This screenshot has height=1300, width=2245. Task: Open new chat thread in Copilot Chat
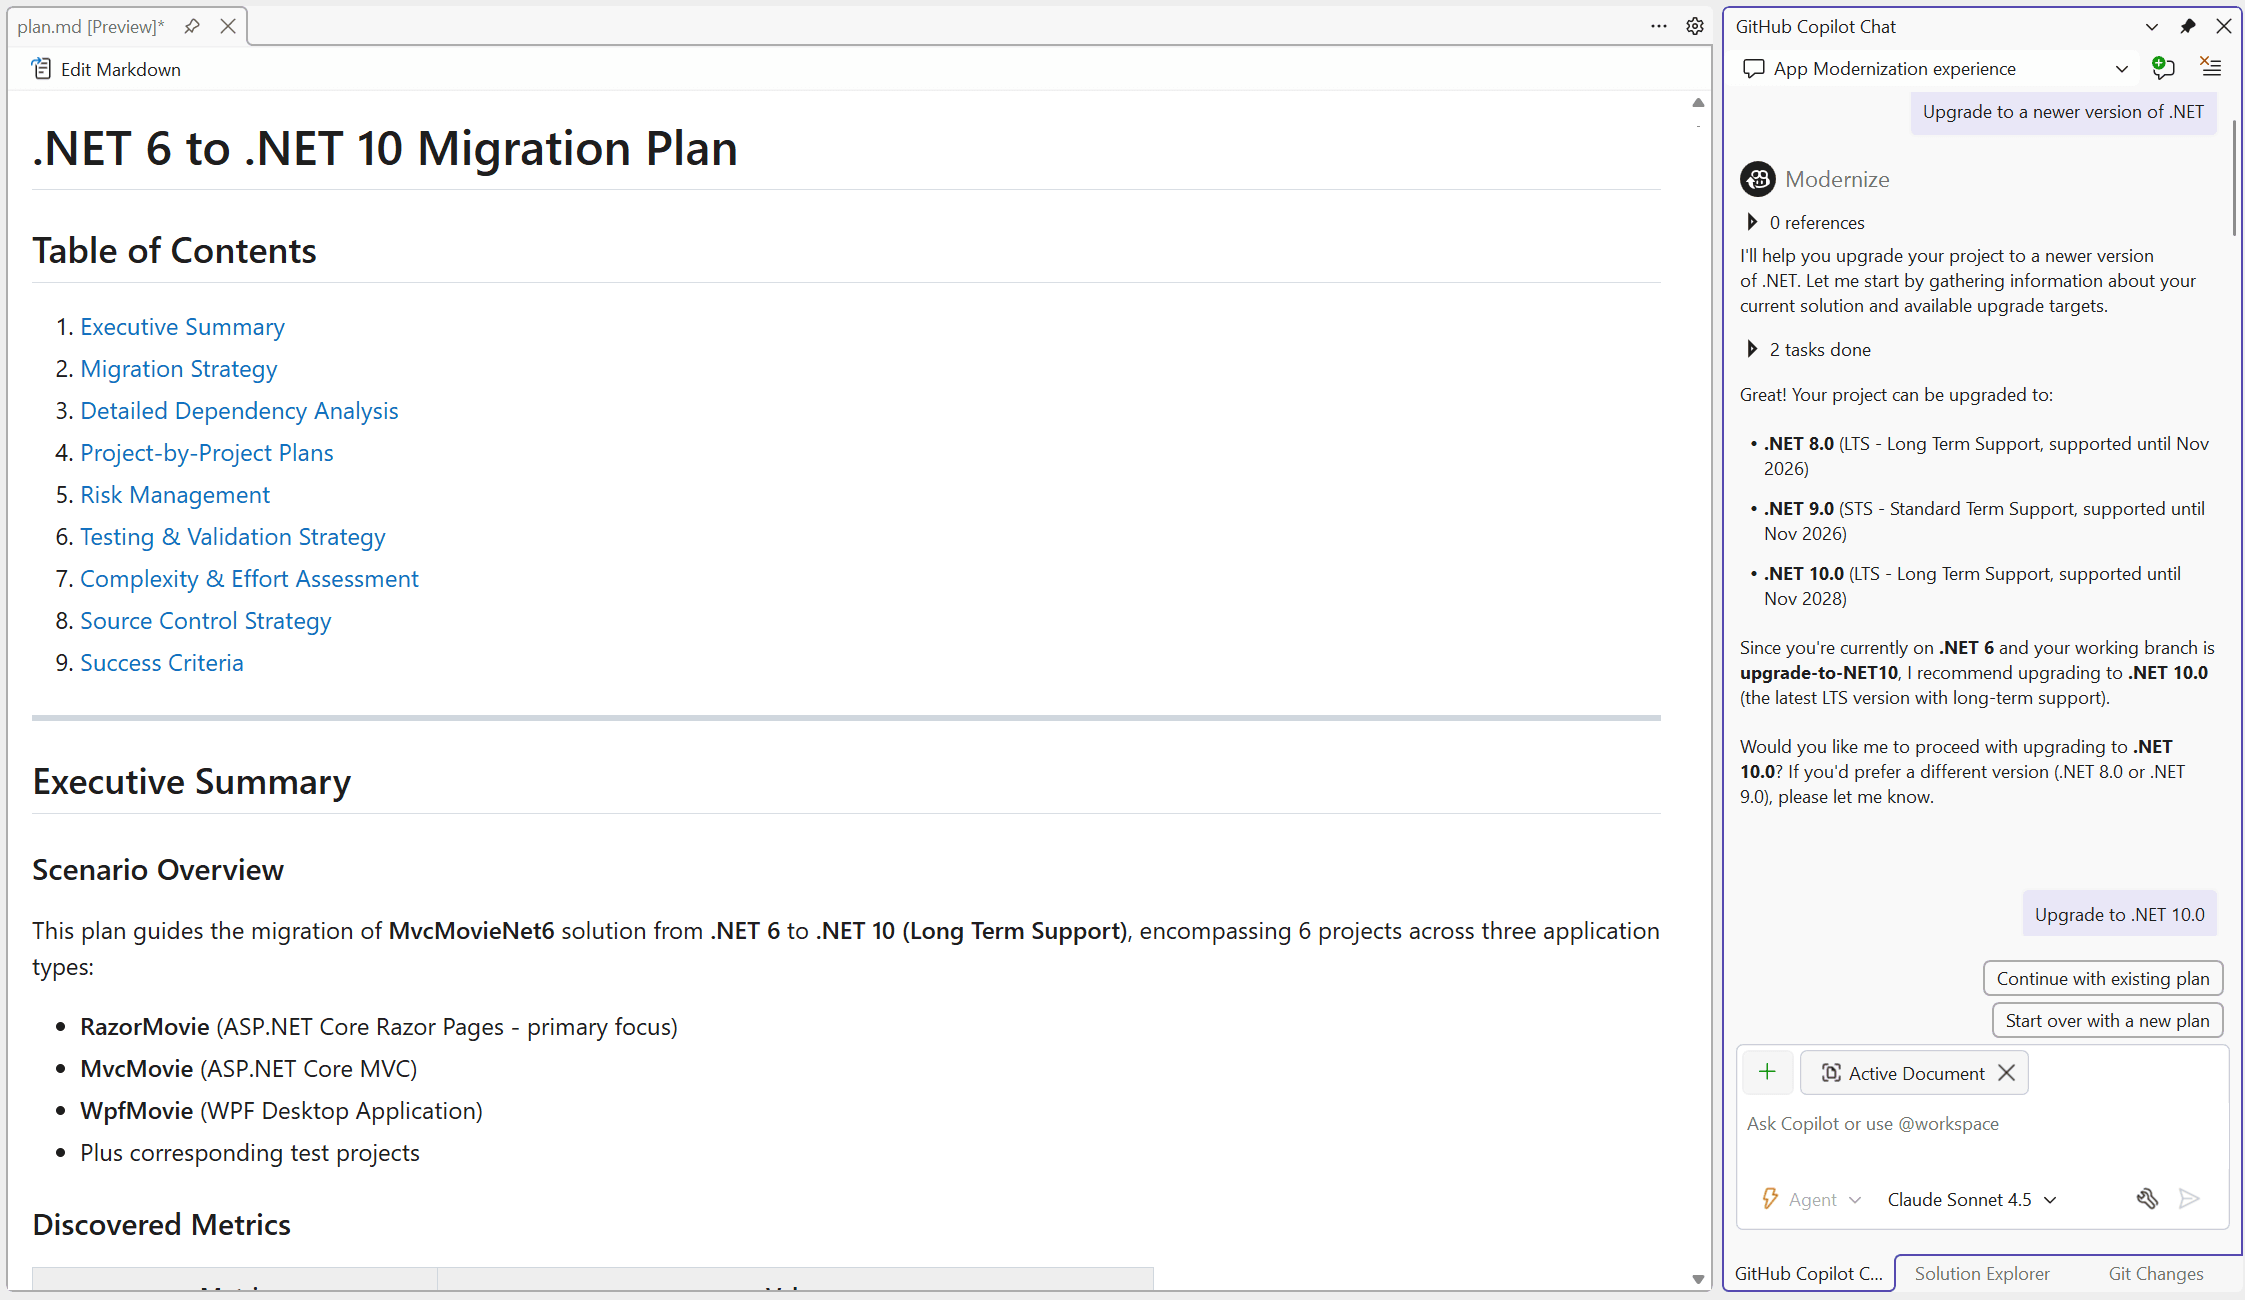[x=2162, y=68]
